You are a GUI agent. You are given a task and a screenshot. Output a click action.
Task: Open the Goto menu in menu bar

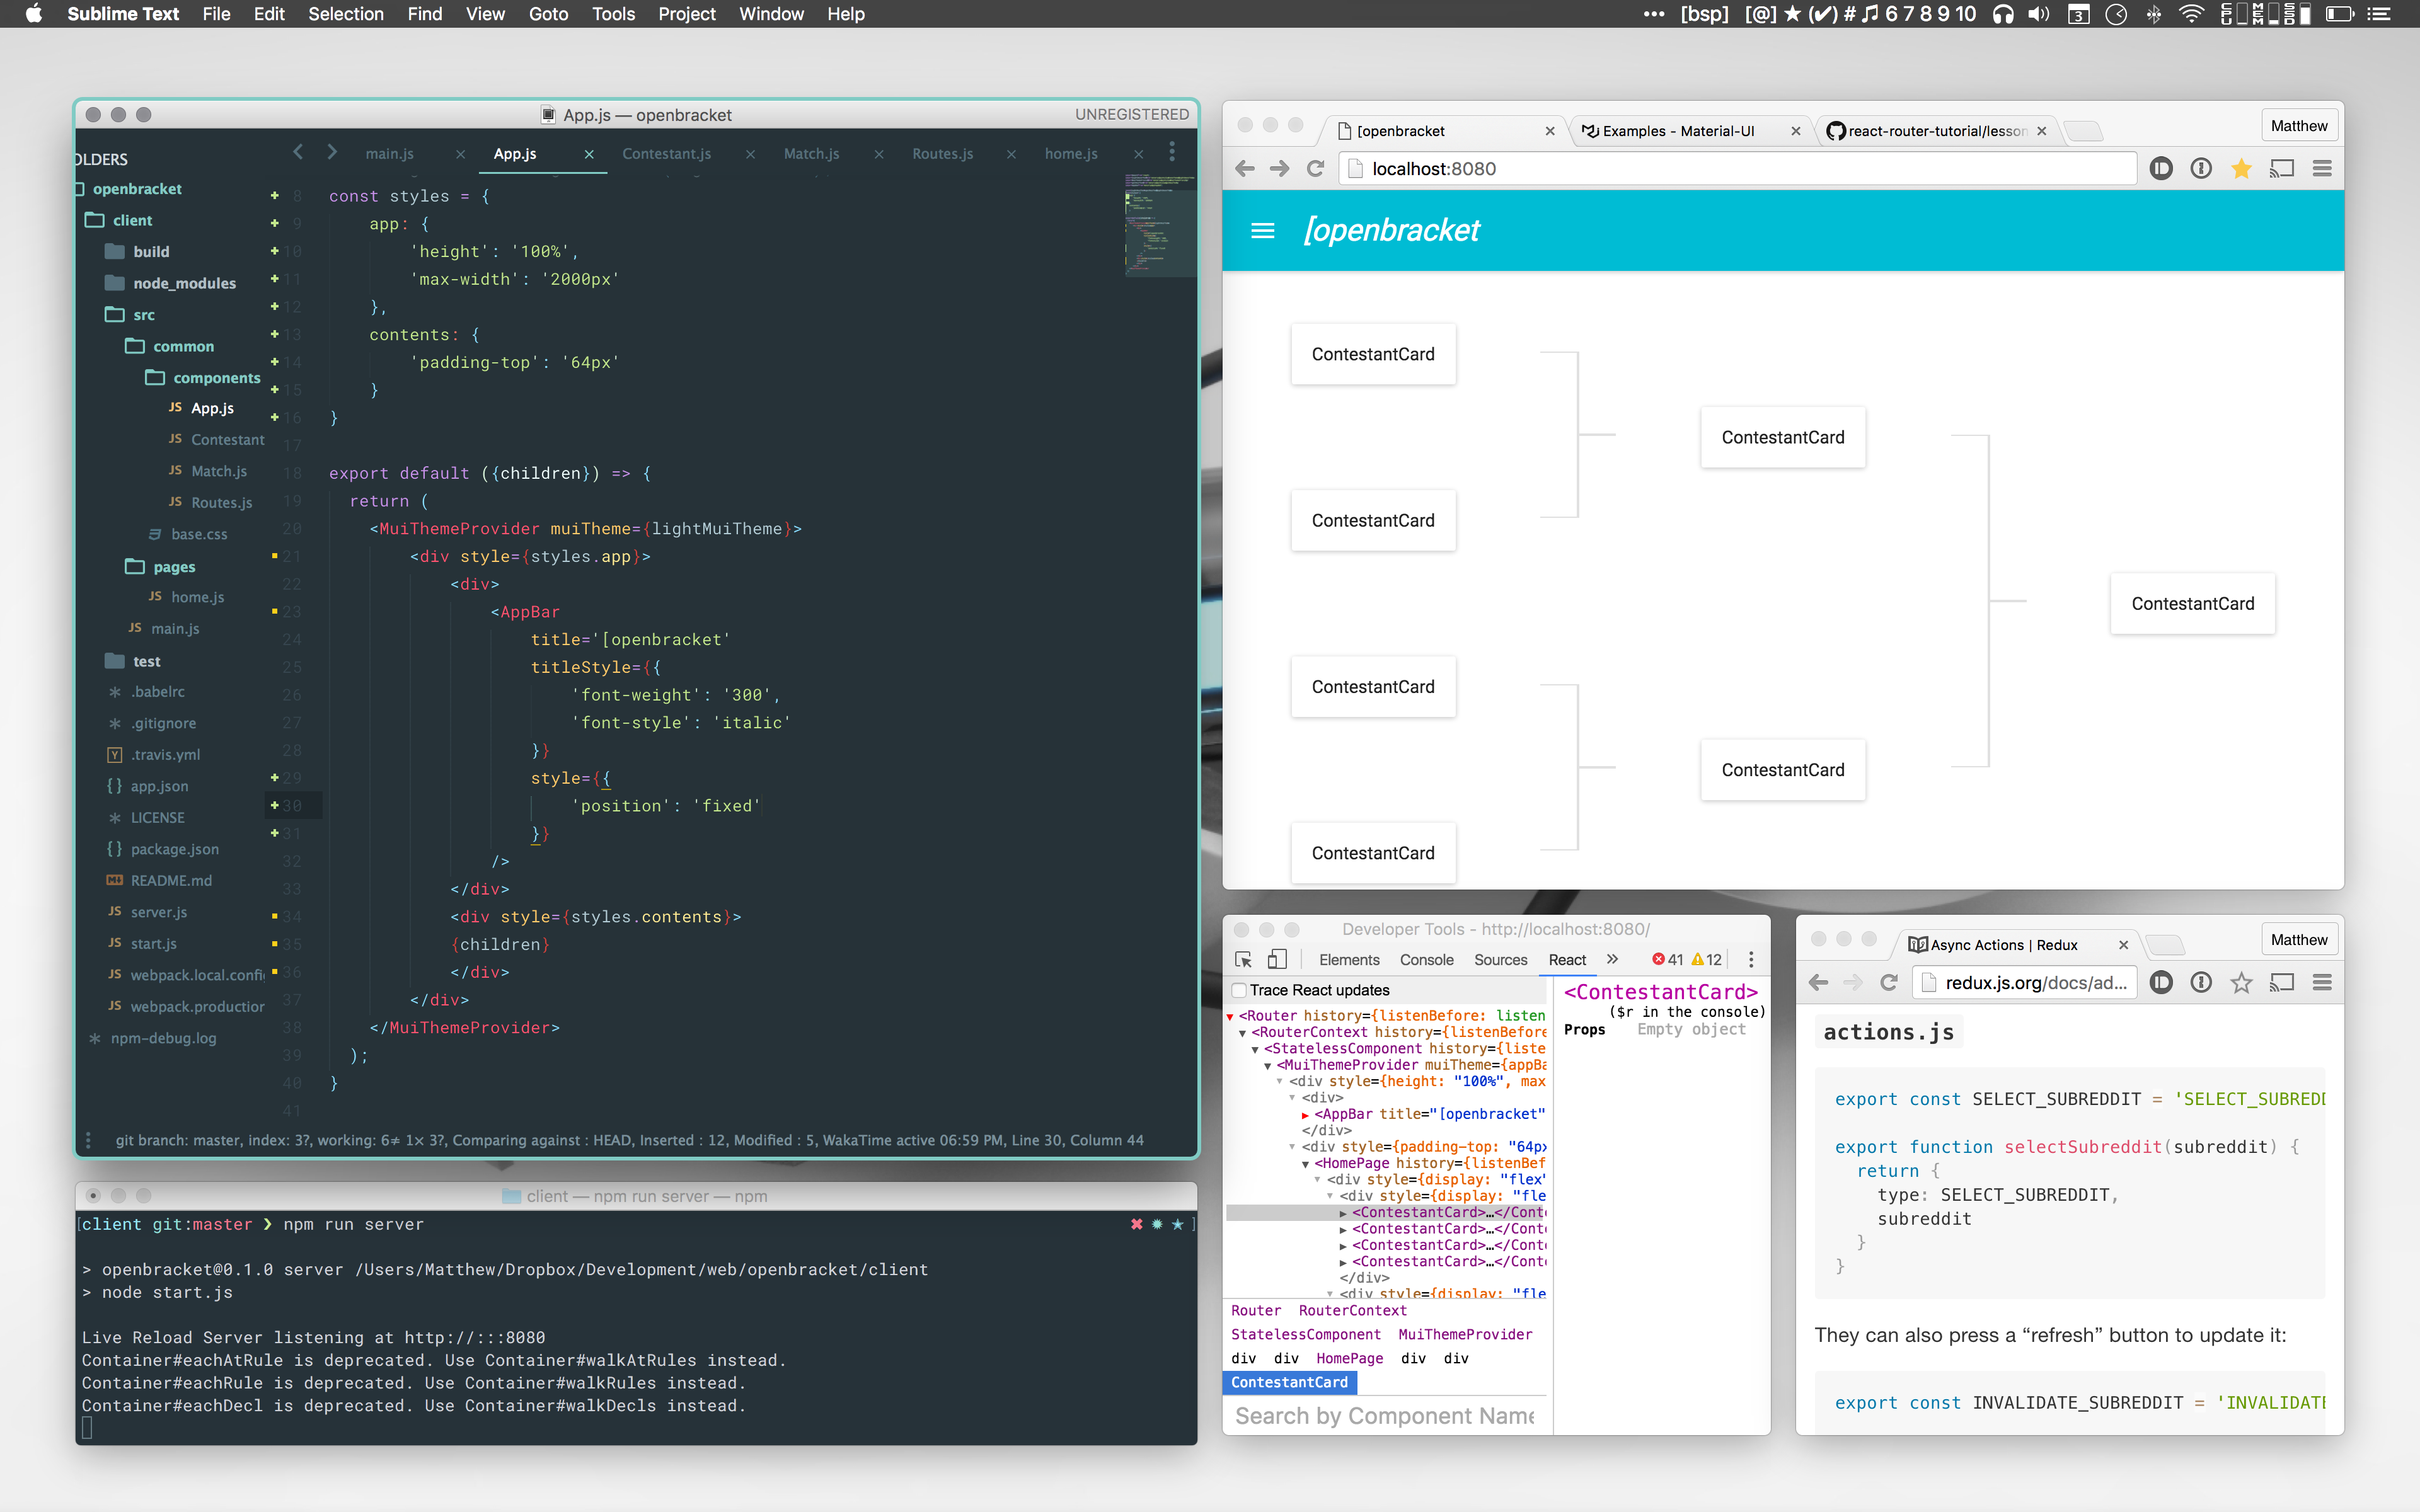coord(548,14)
